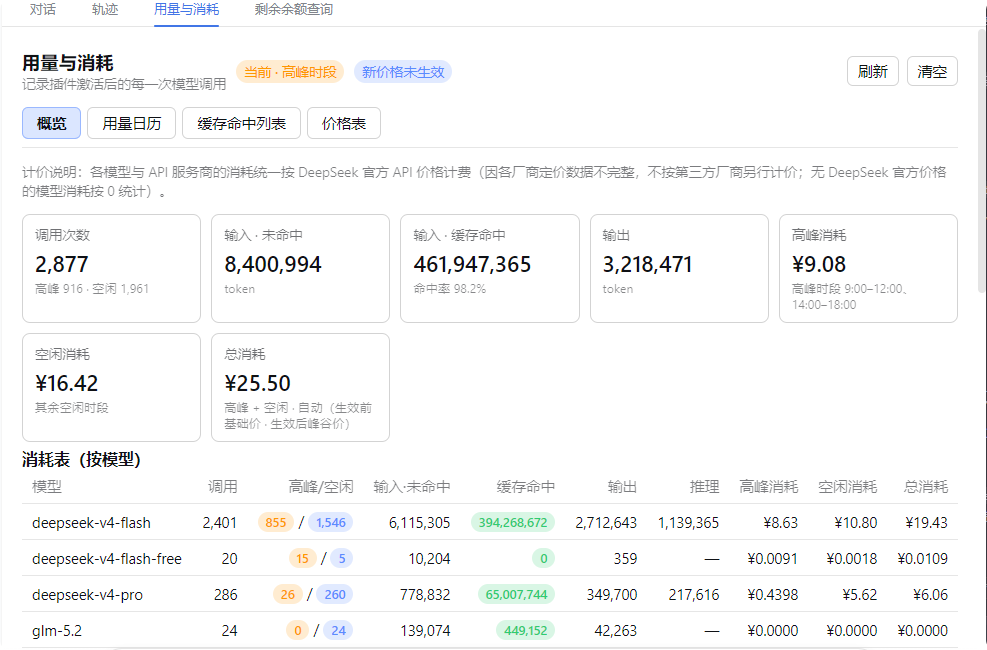Open the 缓存命中列表 sub-tab
The image size is (987, 650).
(x=241, y=123)
